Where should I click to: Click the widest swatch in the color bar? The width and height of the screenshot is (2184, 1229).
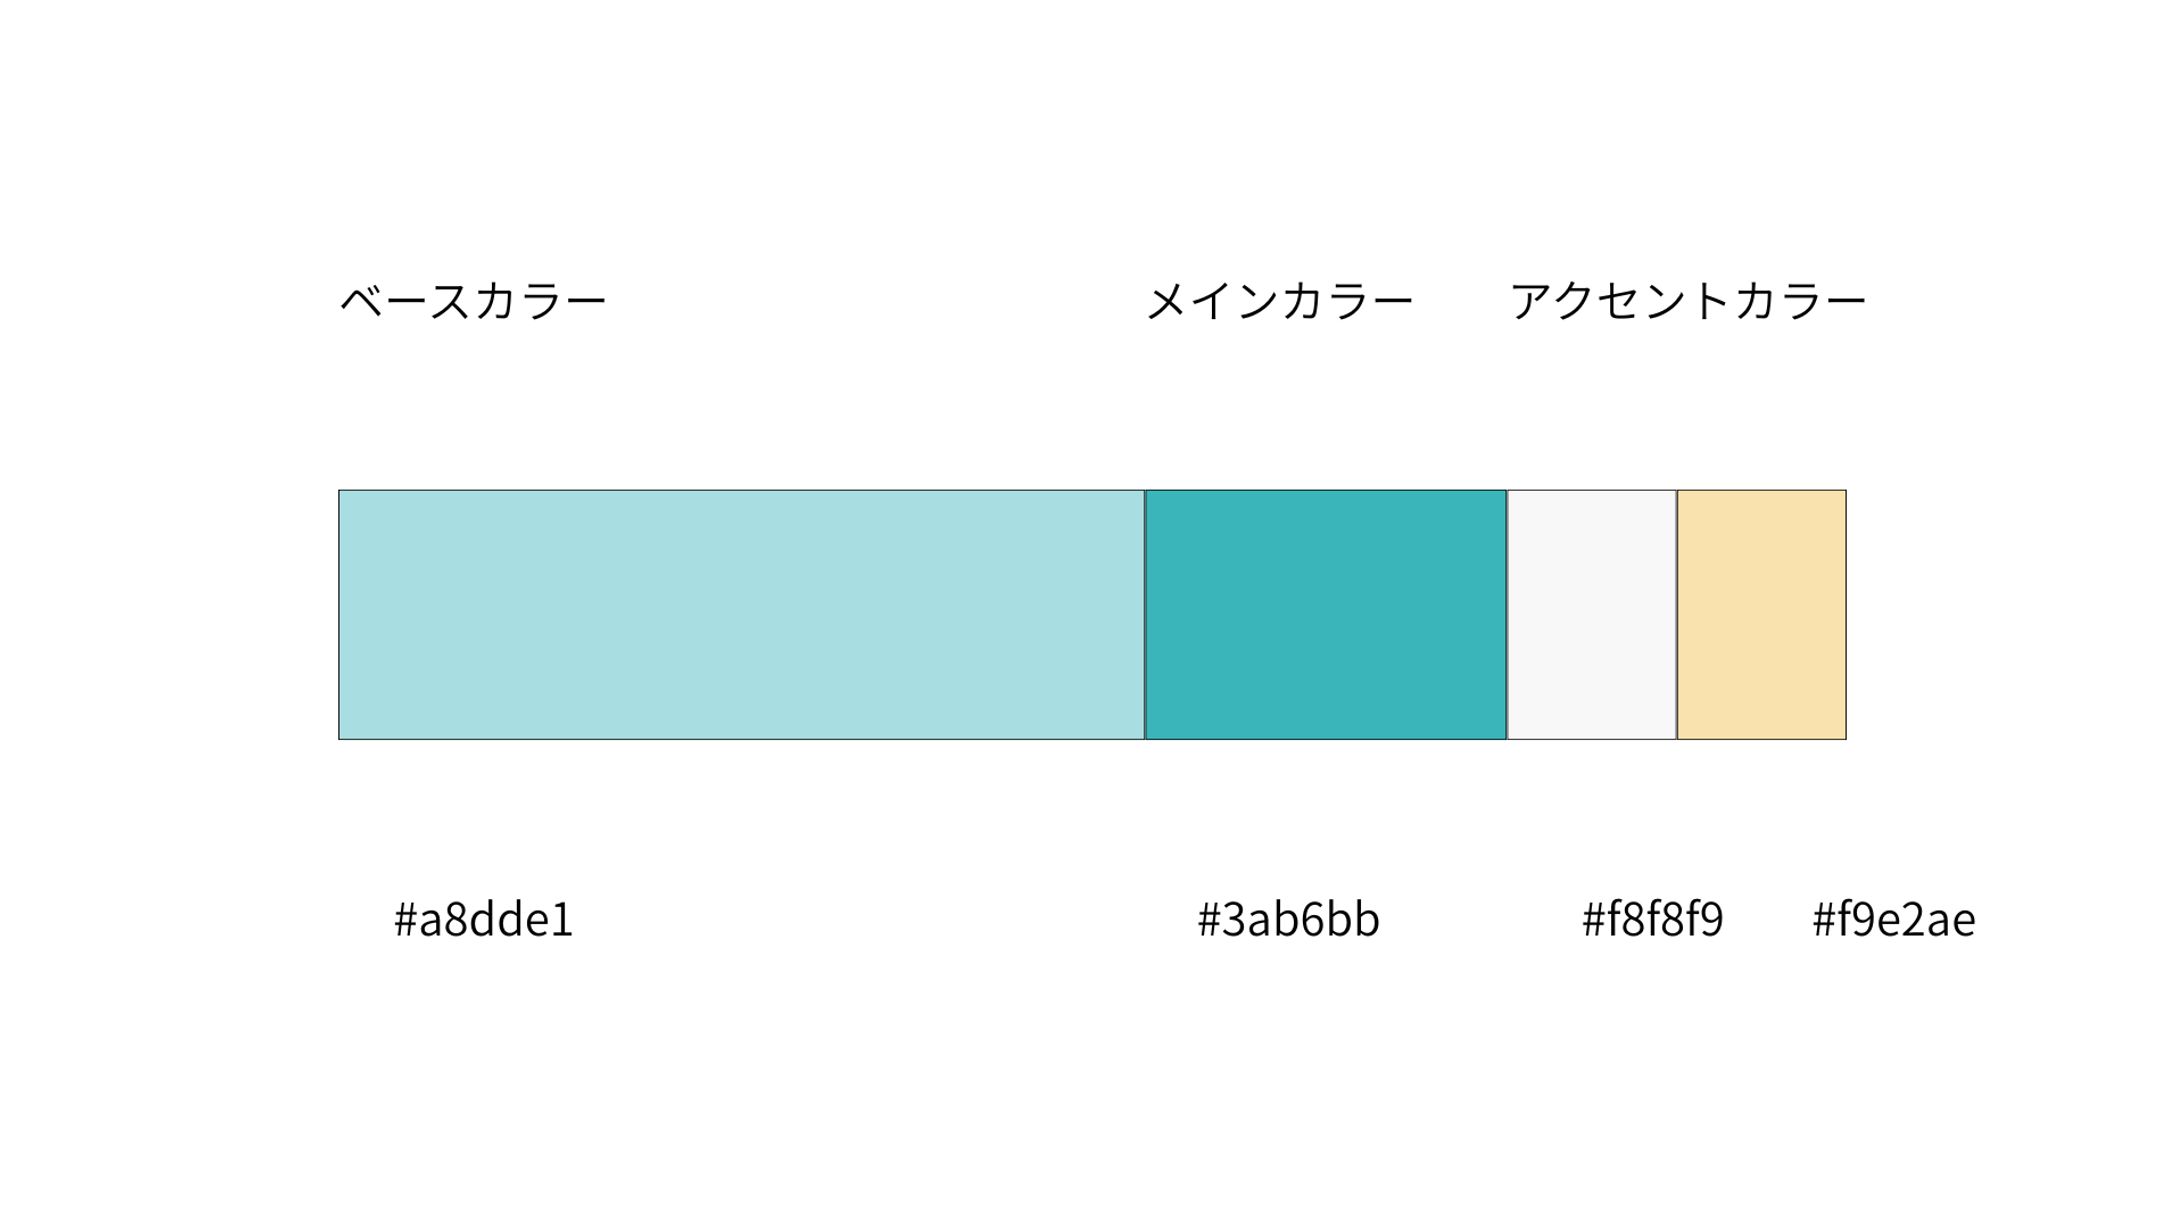(x=741, y=614)
